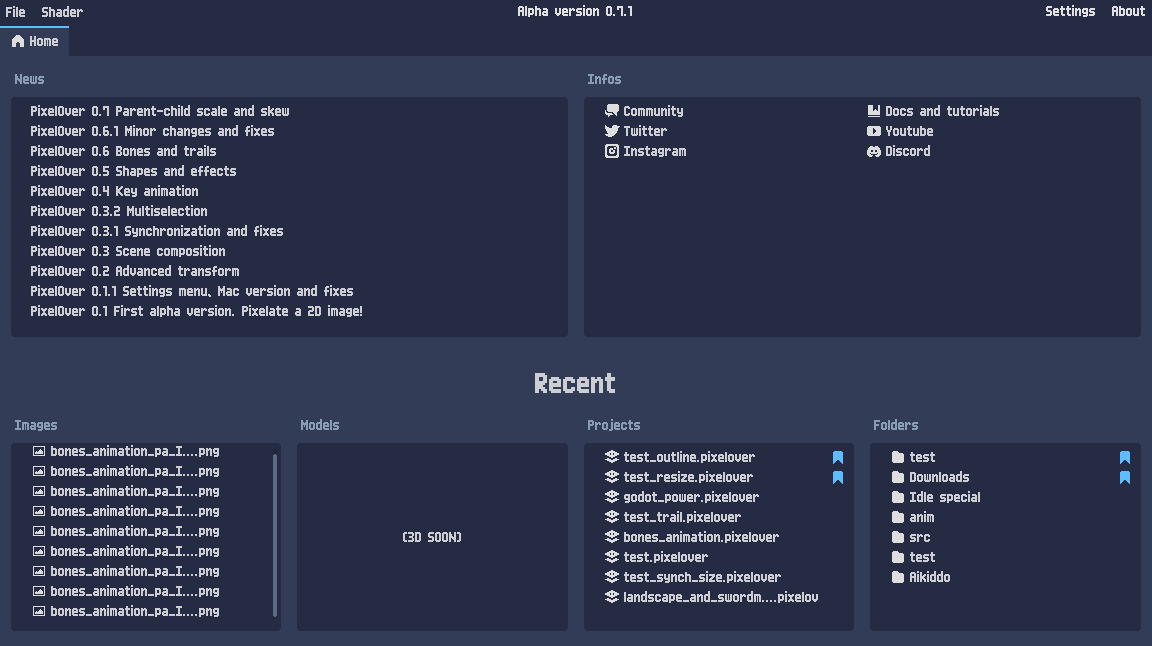Open the test_resize.pixelover project
The width and height of the screenshot is (1152, 646).
tap(688, 477)
